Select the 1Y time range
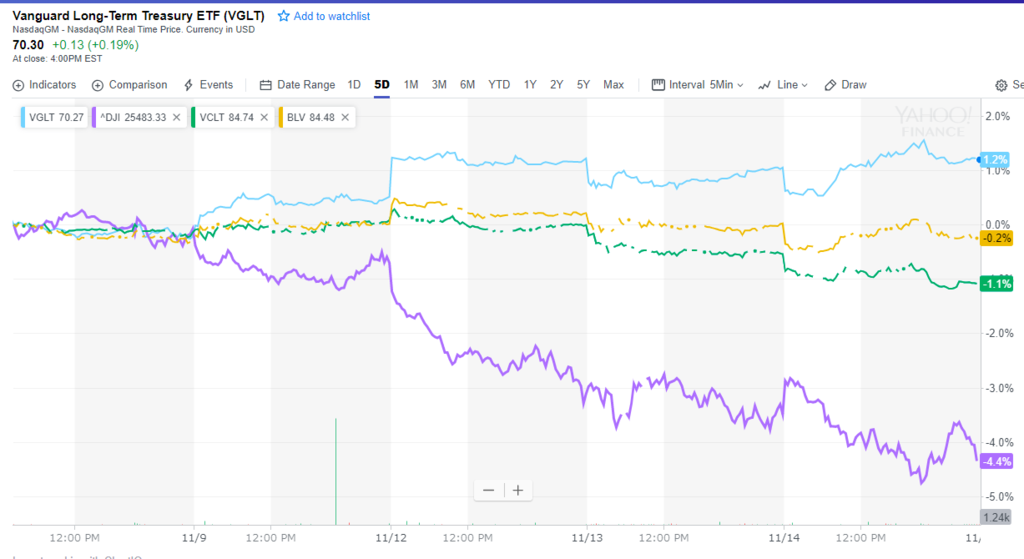Image resolution: width=1024 pixels, height=559 pixels. coord(530,85)
